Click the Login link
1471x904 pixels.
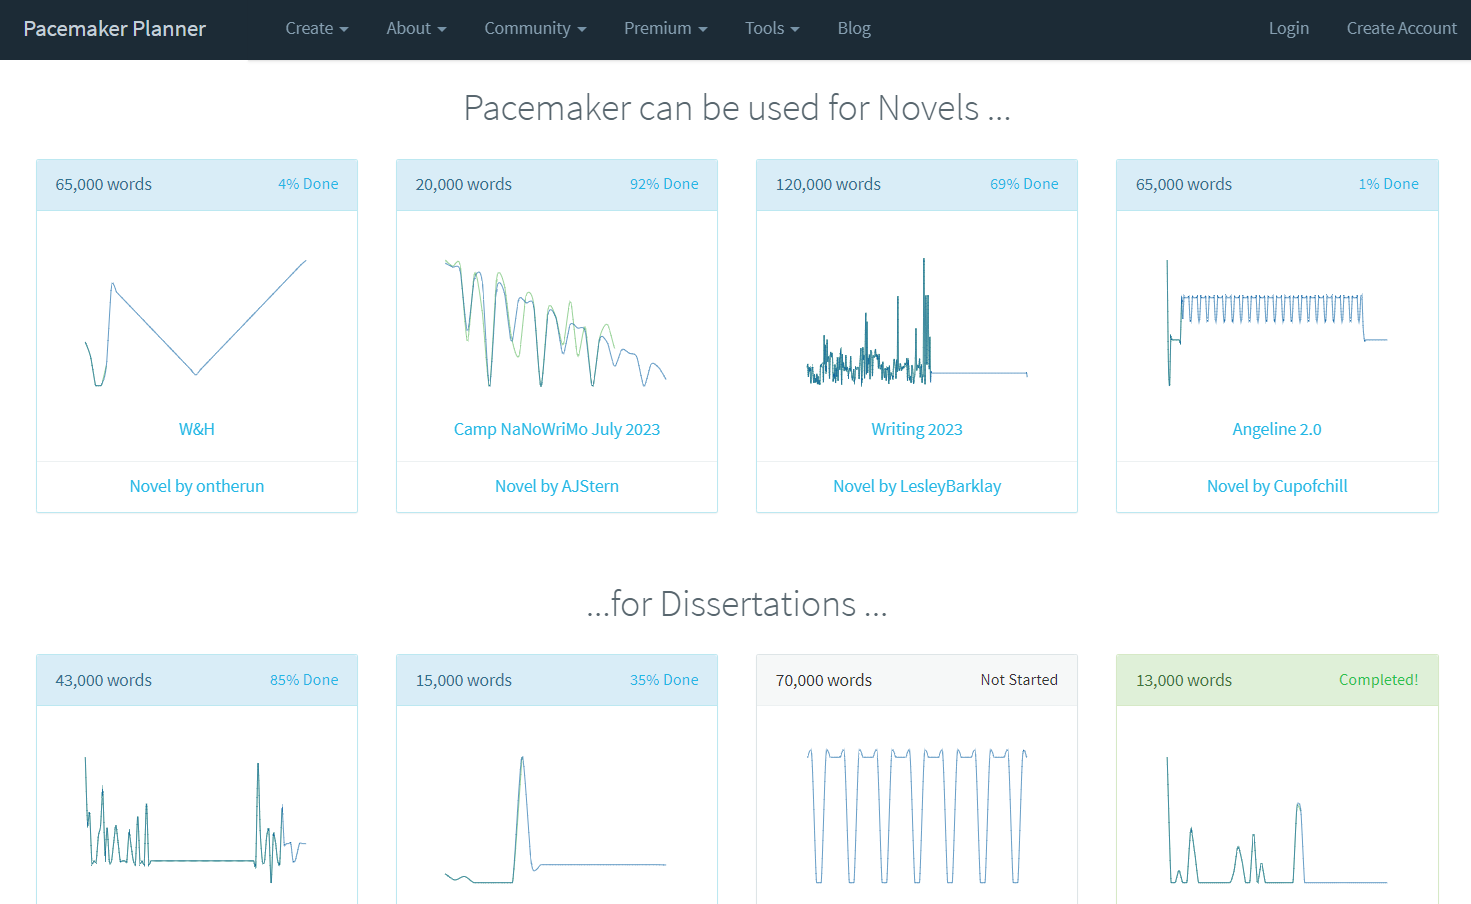(1288, 29)
